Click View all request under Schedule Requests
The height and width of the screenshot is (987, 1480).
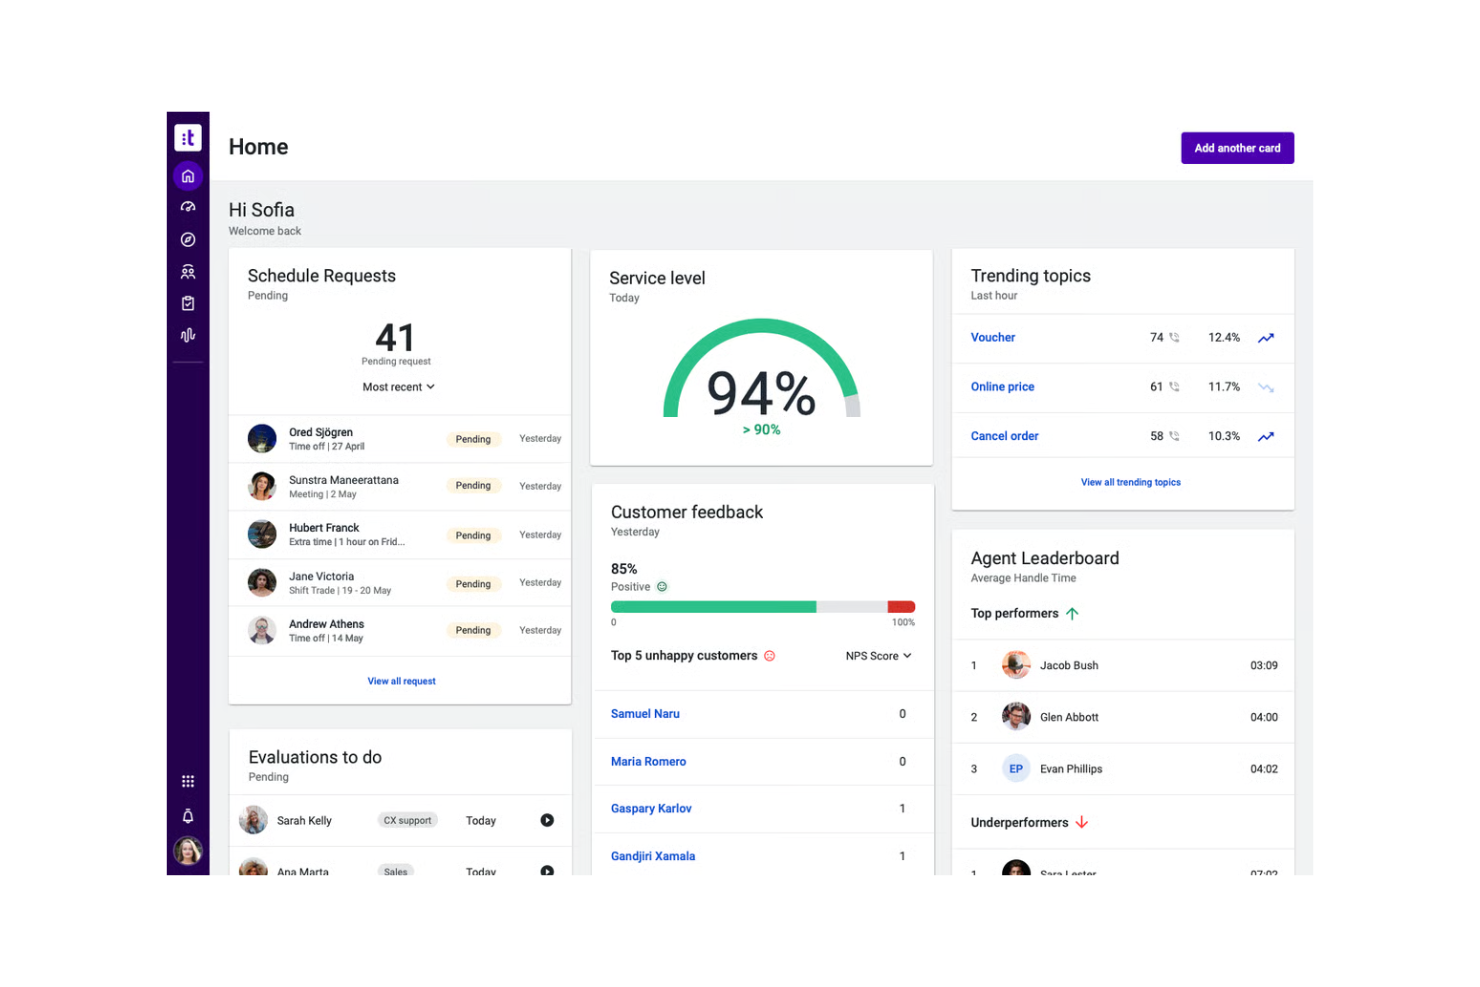401,681
